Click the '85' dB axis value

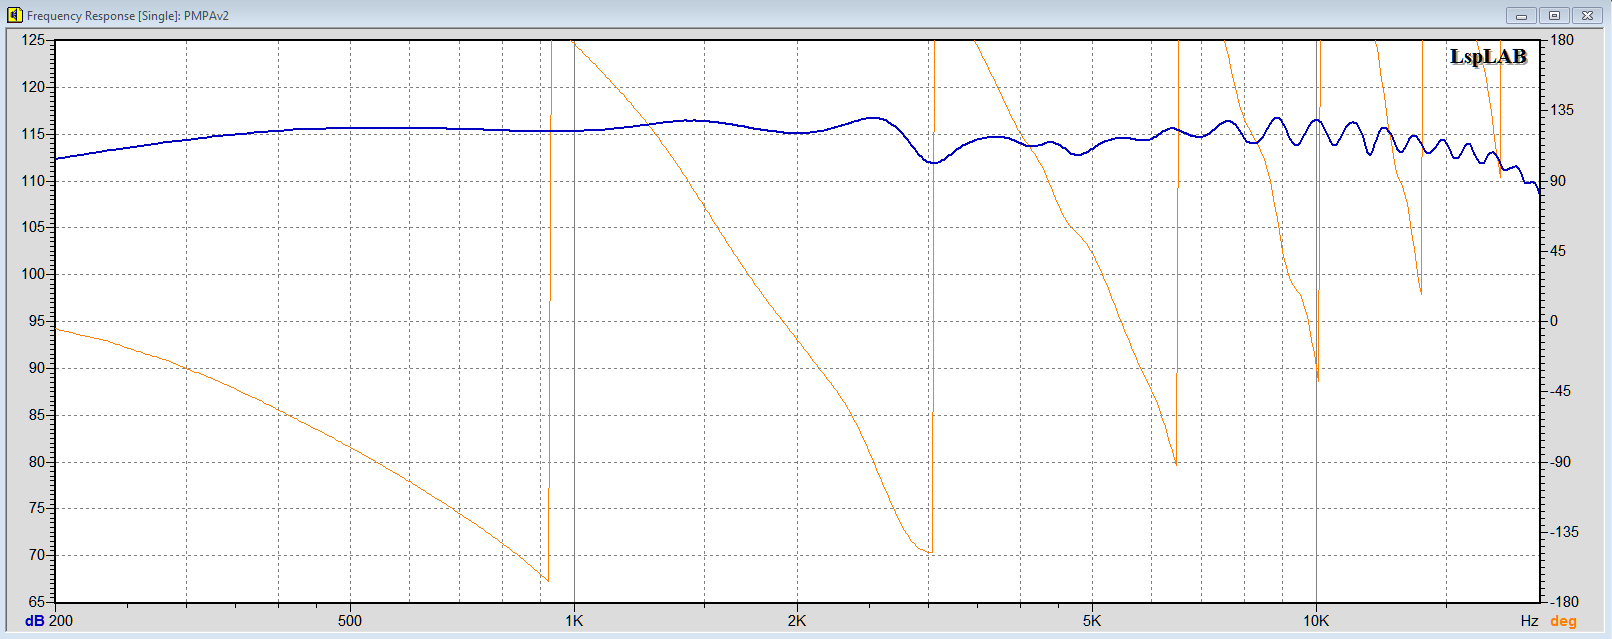click(37, 415)
